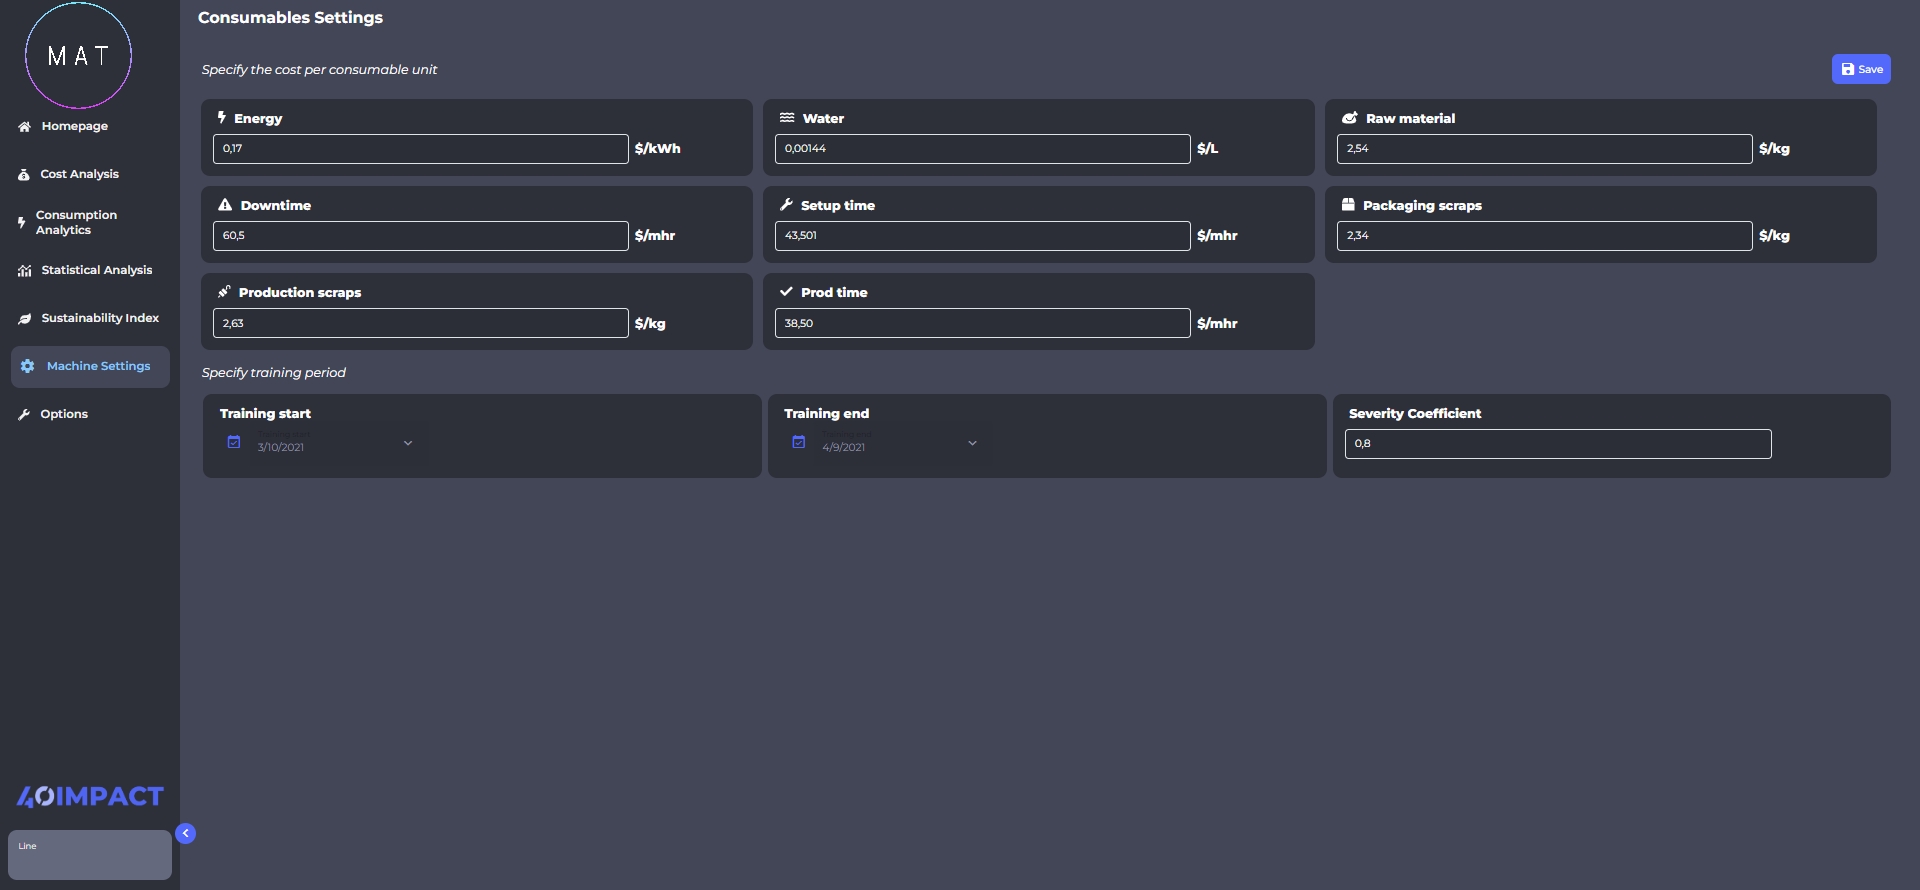The height and width of the screenshot is (890, 1920).
Task: Click the wrench icon beside Options
Action: (x=24, y=415)
